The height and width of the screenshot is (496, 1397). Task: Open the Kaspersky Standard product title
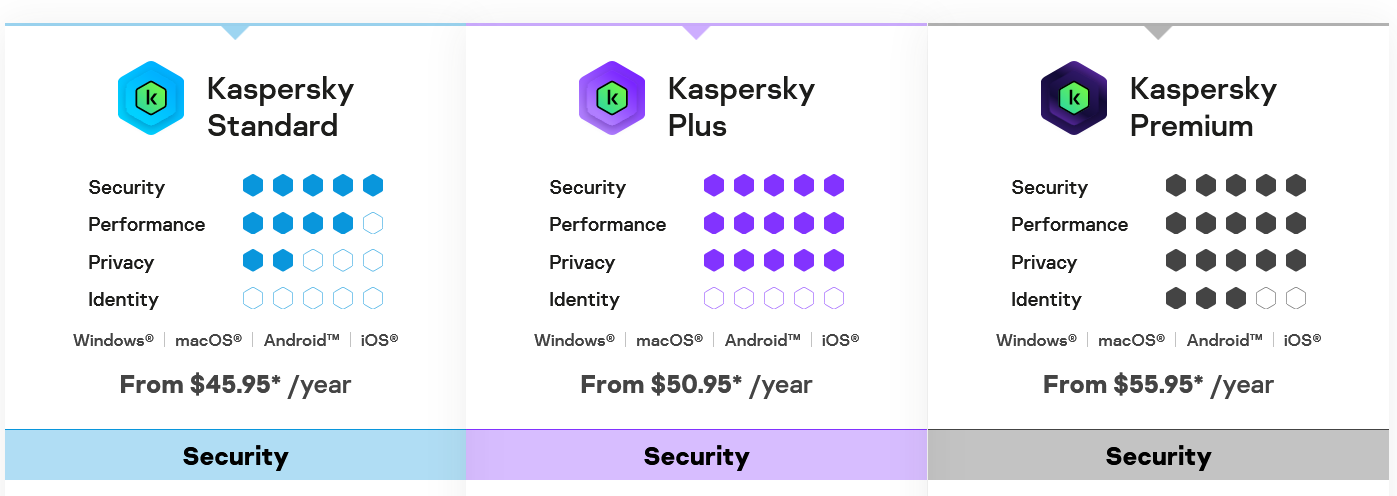pyautogui.click(x=280, y=107)
